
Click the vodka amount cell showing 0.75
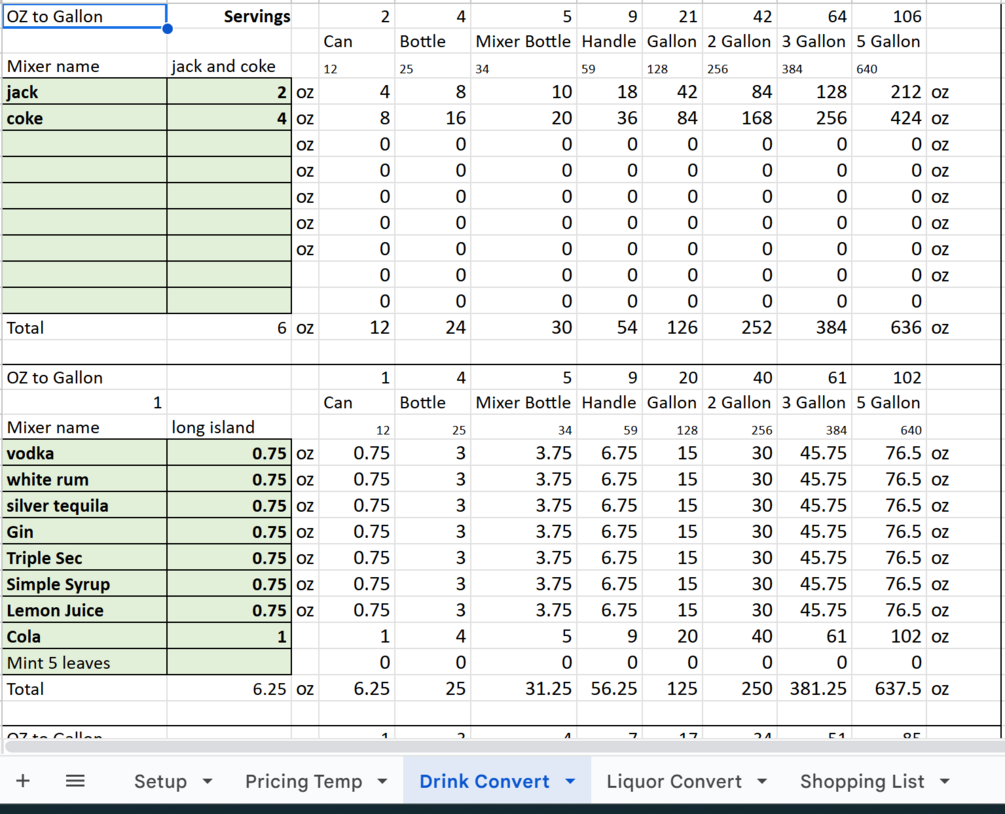pyautogui.click(x=229, y=453)
